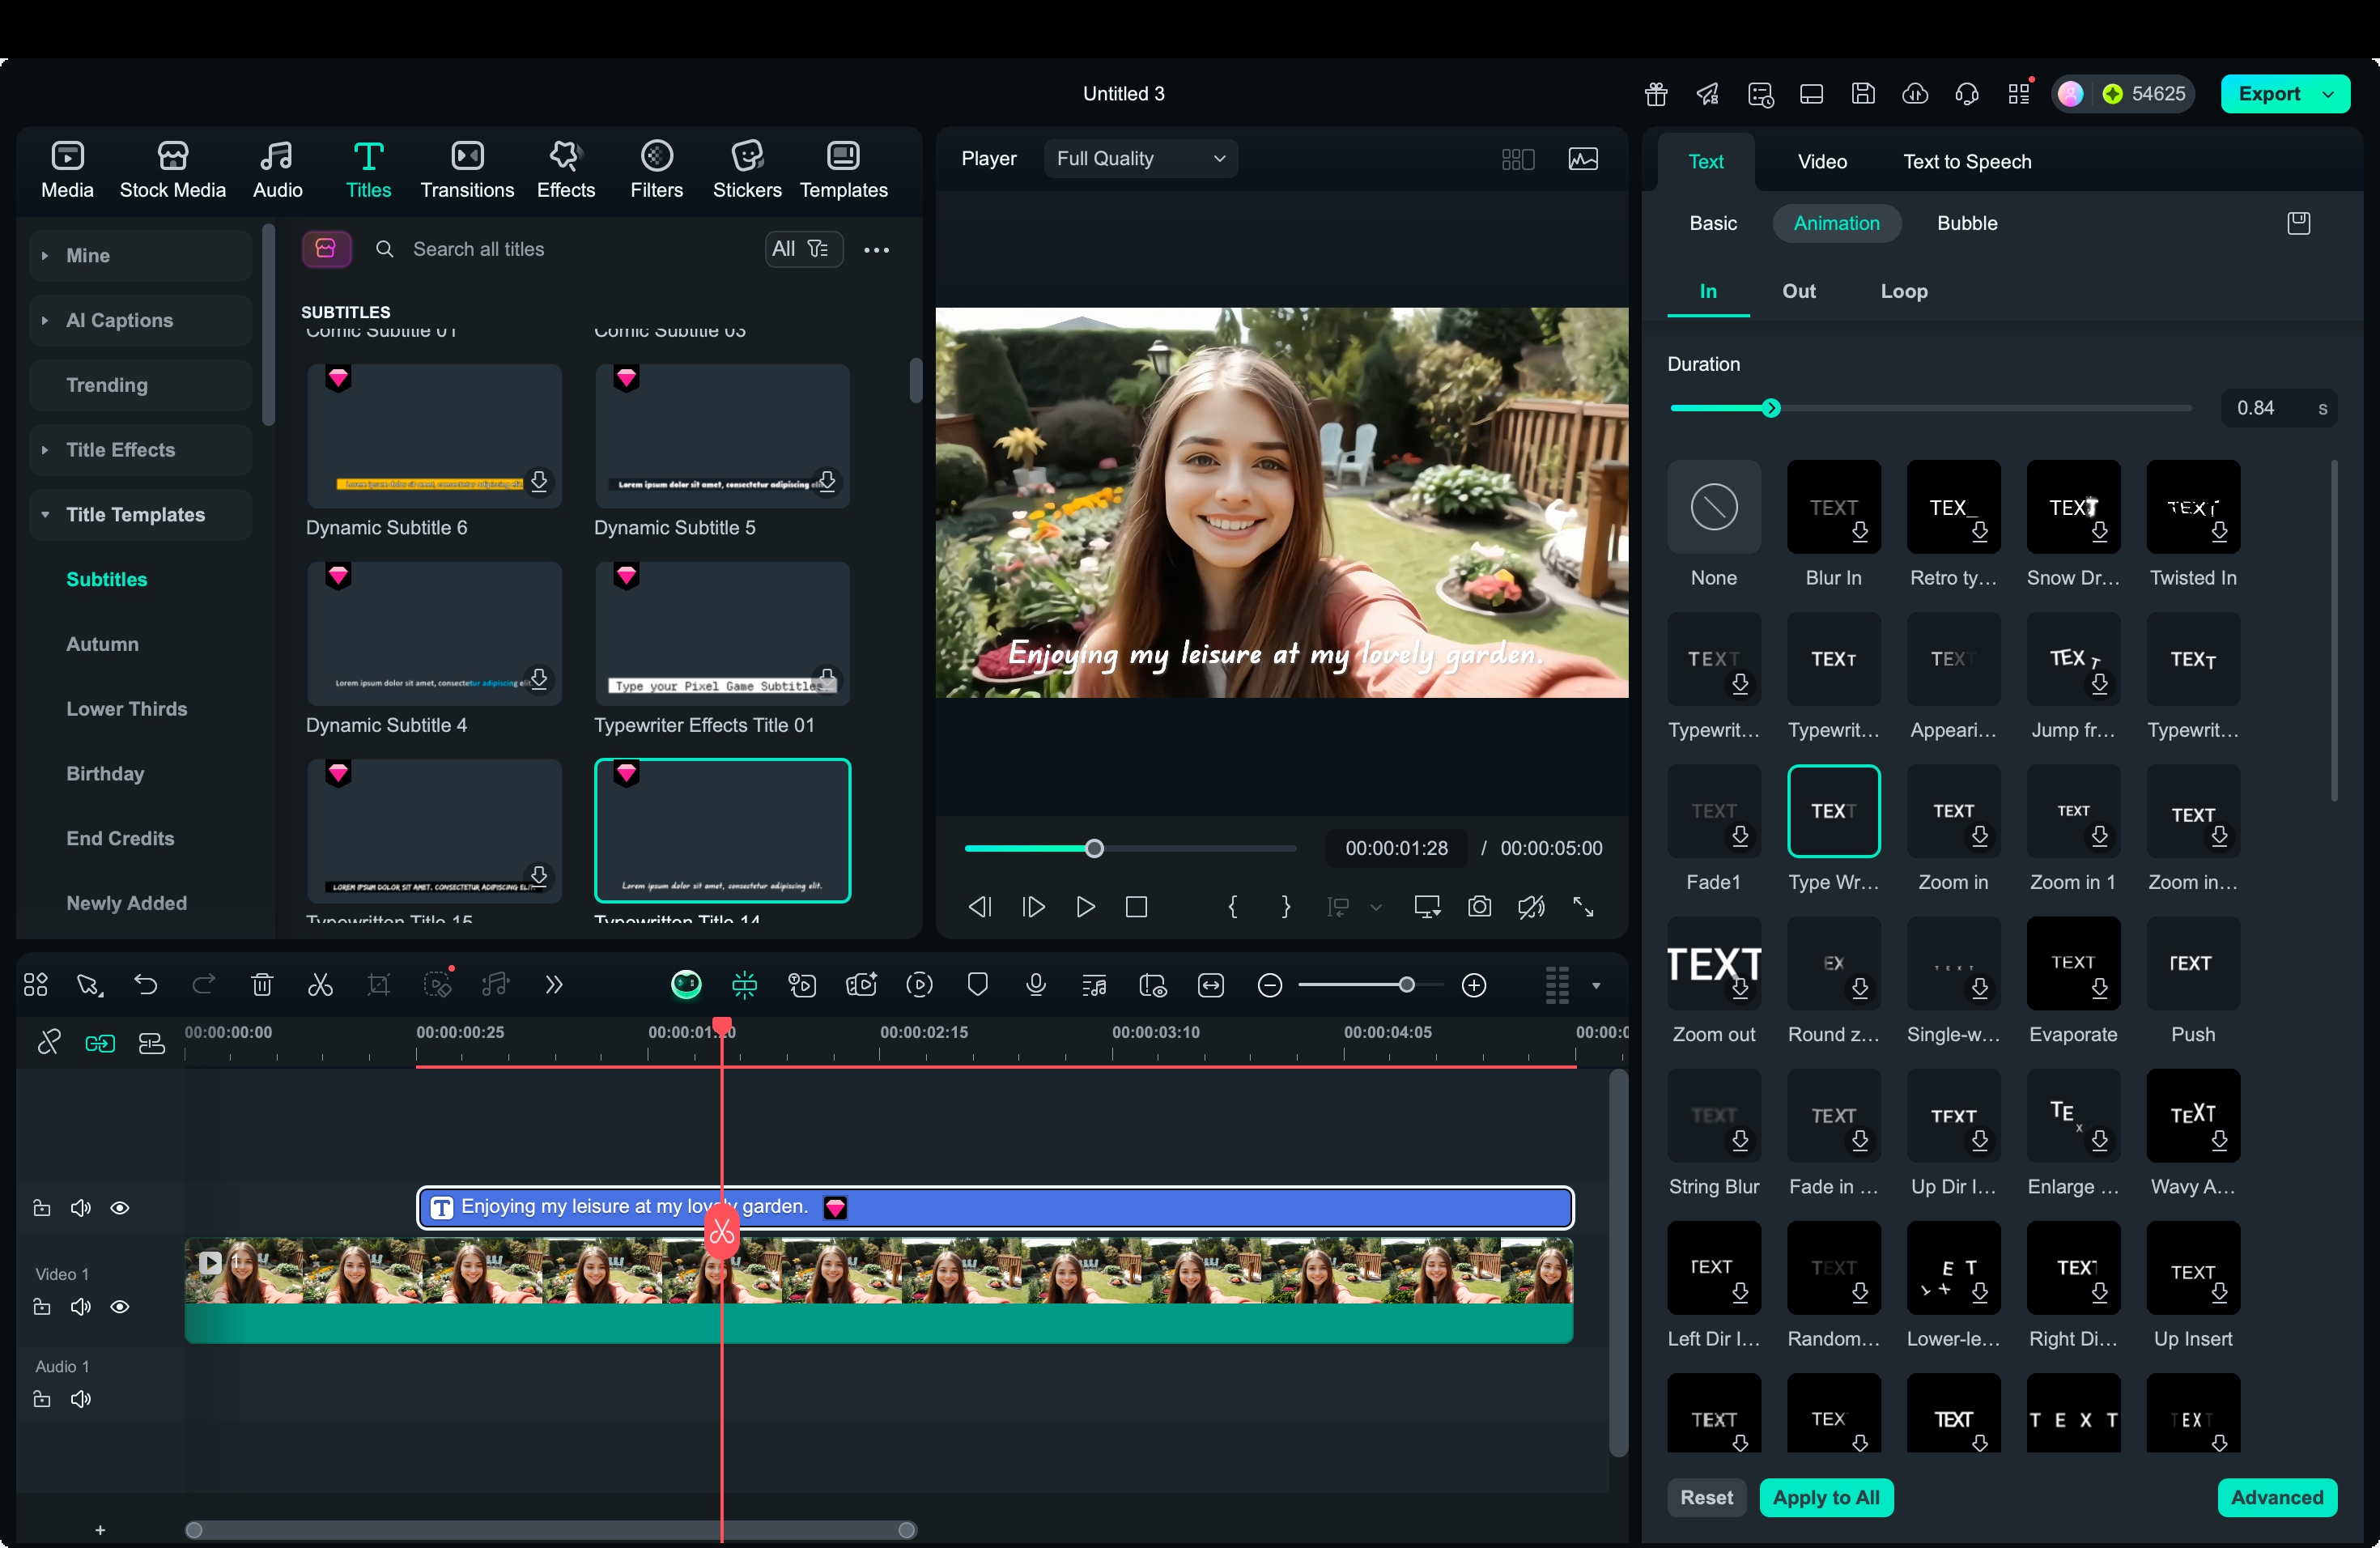This screenshot has width=2380, height=1548.
Task: Open the Effects panel
Action: (x=565, y=168)
